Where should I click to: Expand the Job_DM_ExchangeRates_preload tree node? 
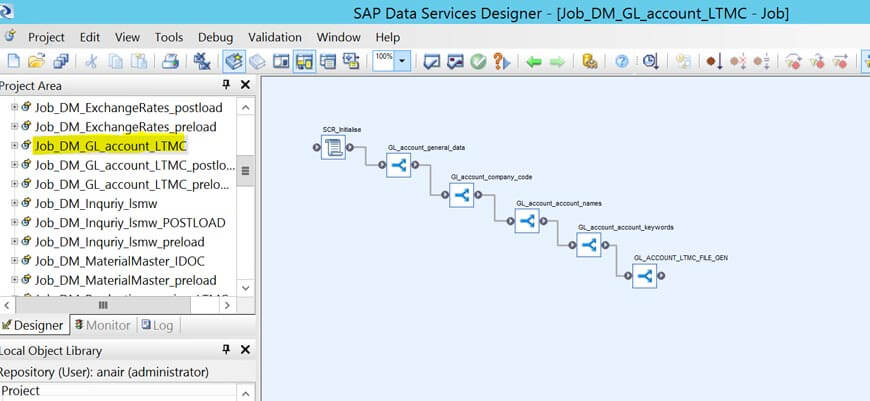[x=14, y=126]
